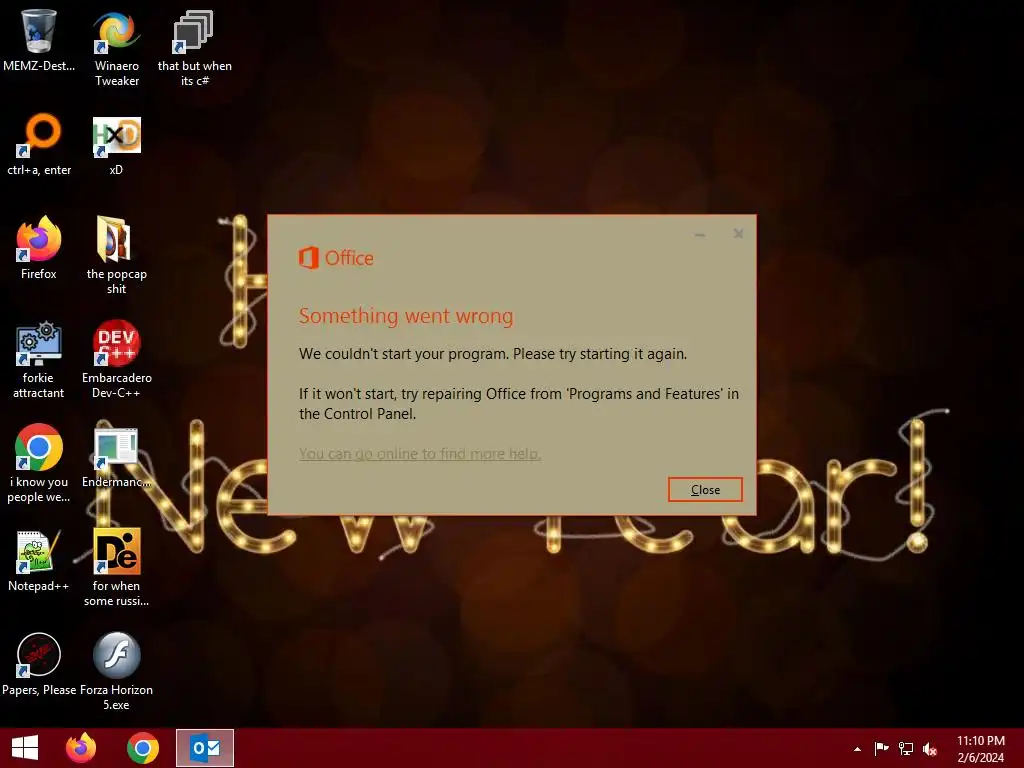This screenshot has width=1024, height=768.
Task: Launch Chrome from the taskbar
Action: (x=142, y=748)
